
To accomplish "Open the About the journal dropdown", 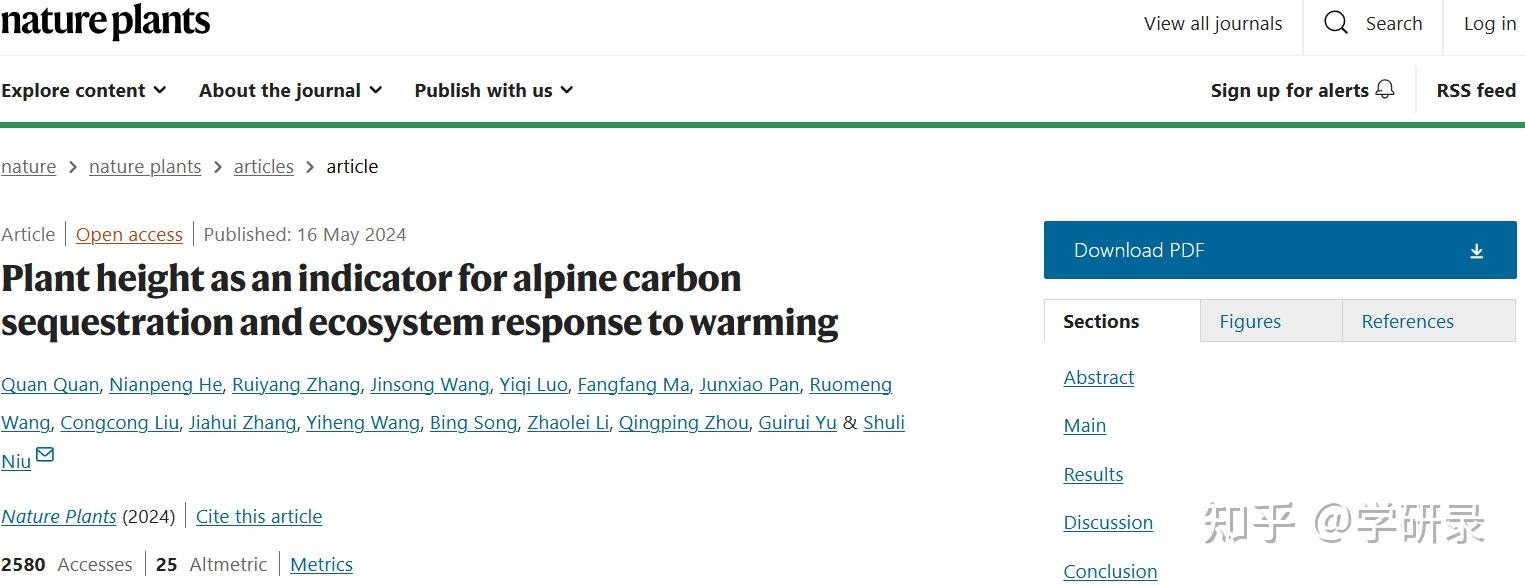I will [290, 90].
